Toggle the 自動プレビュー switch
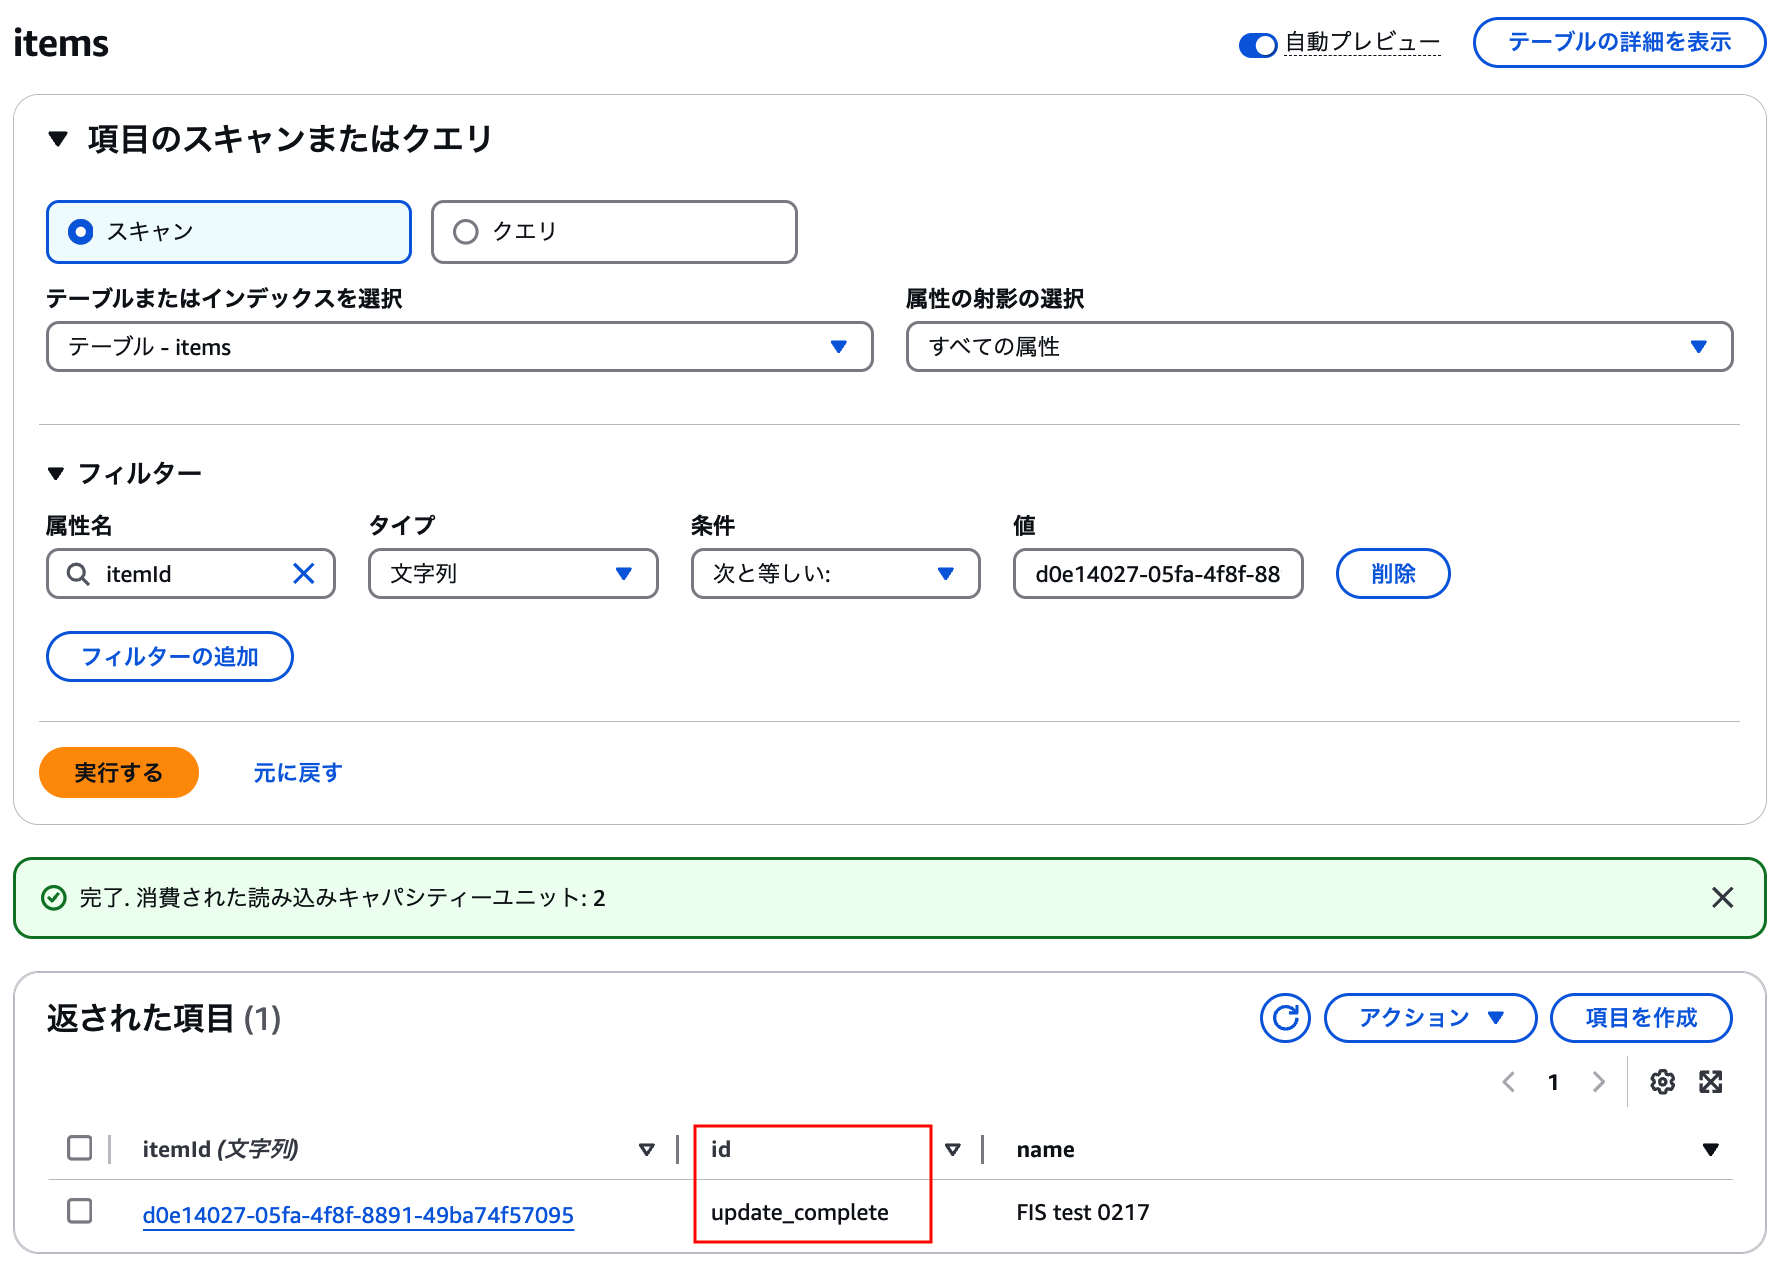 pyautogui.click(x=1257, y=45)
